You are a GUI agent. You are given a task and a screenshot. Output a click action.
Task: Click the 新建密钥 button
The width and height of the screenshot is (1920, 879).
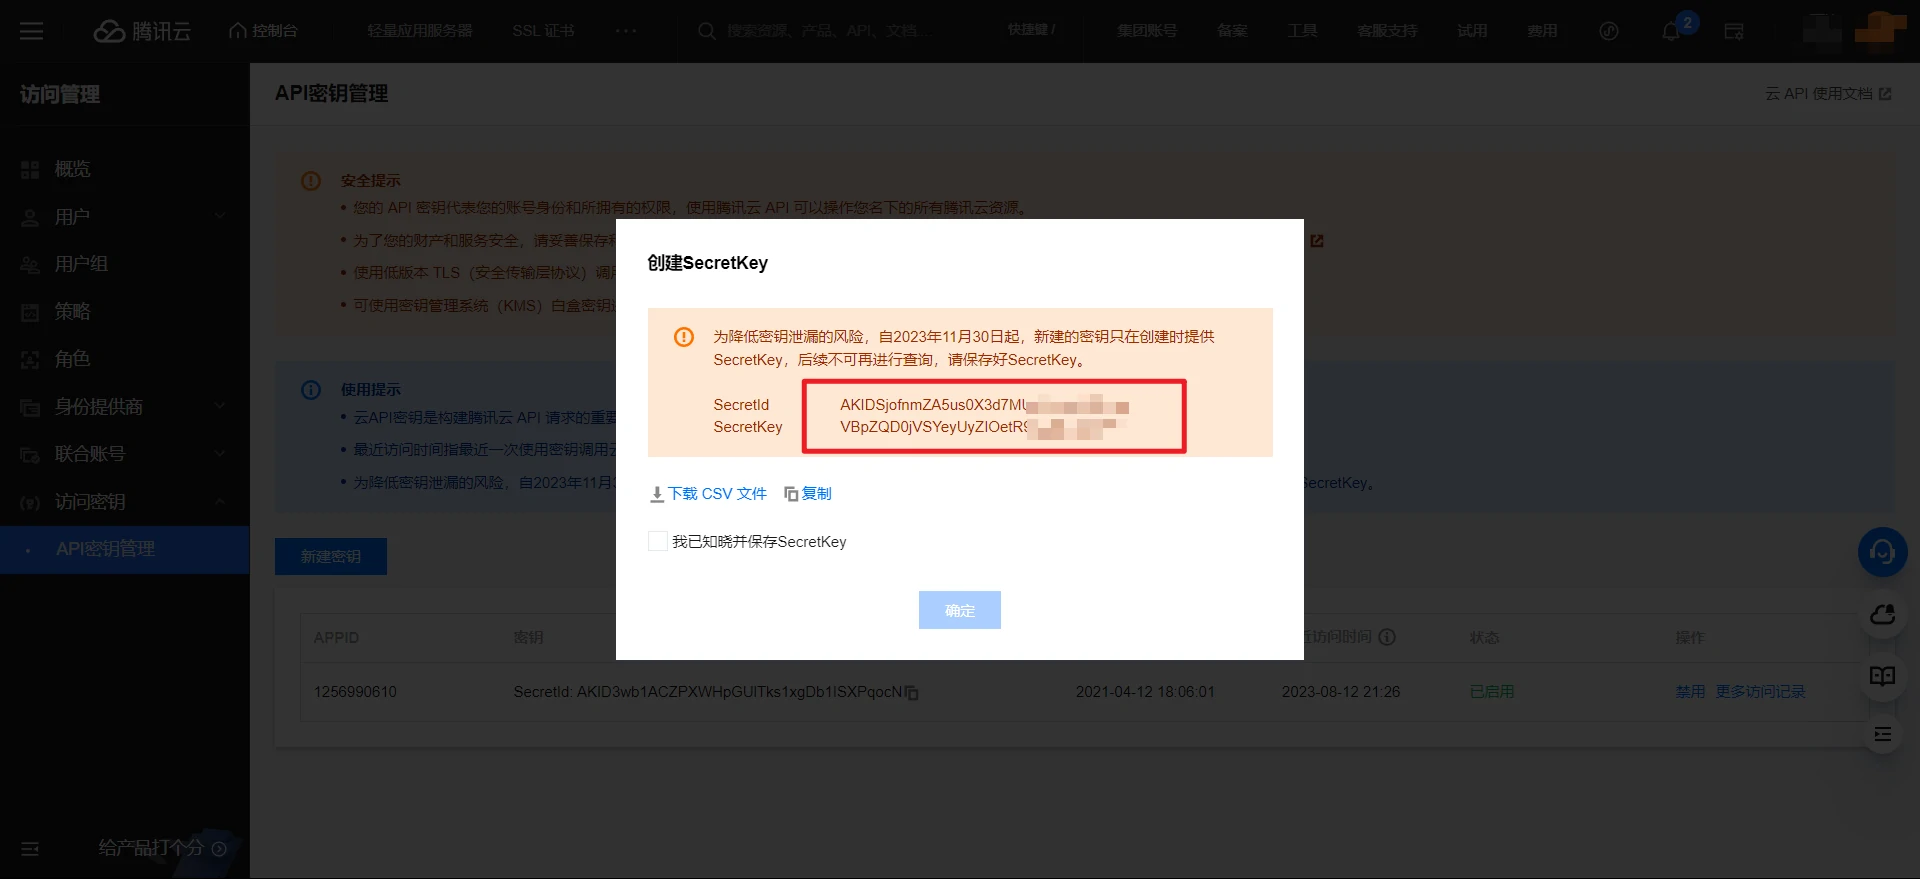[x=331, y=556]
